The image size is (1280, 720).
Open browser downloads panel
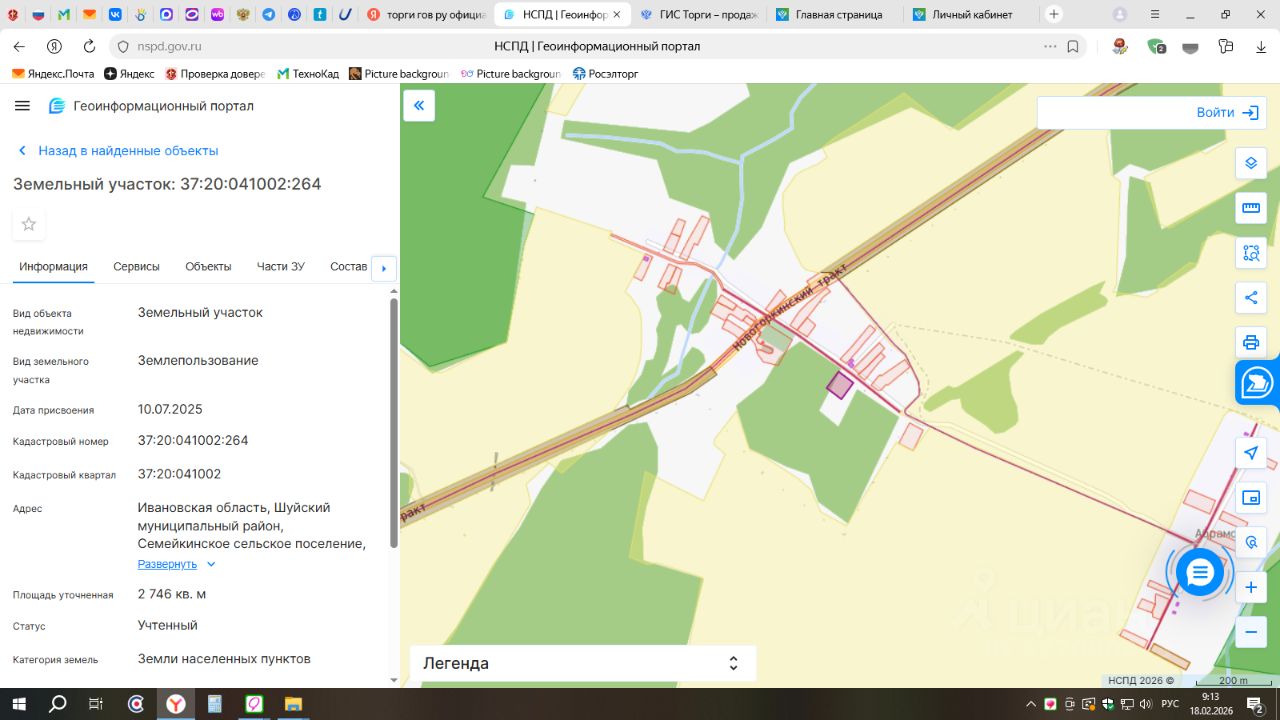(1259, 47)
